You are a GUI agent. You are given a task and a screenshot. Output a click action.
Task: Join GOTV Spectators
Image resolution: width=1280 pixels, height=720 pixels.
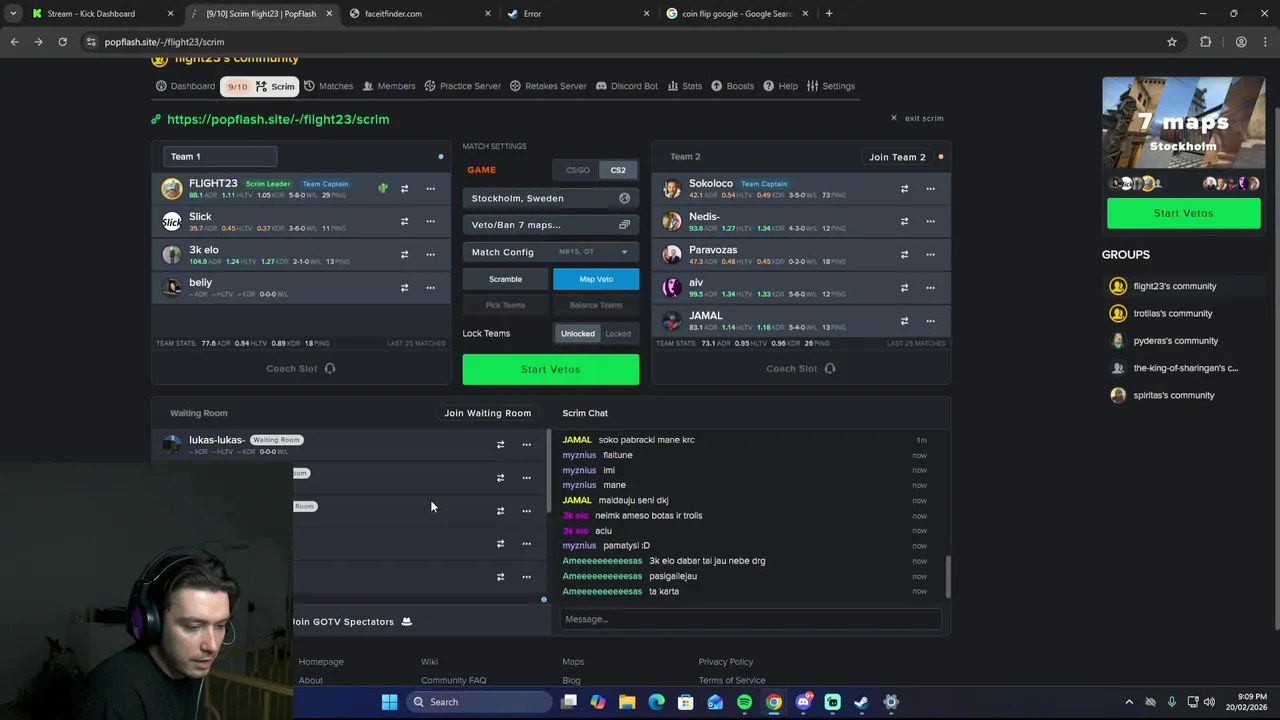click(352, 622)
